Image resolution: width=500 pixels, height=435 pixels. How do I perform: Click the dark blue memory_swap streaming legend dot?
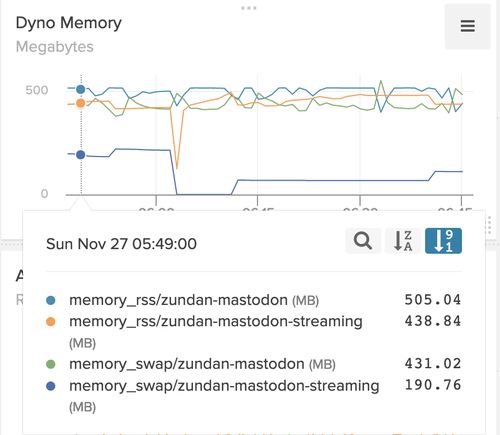pos(51,386)
